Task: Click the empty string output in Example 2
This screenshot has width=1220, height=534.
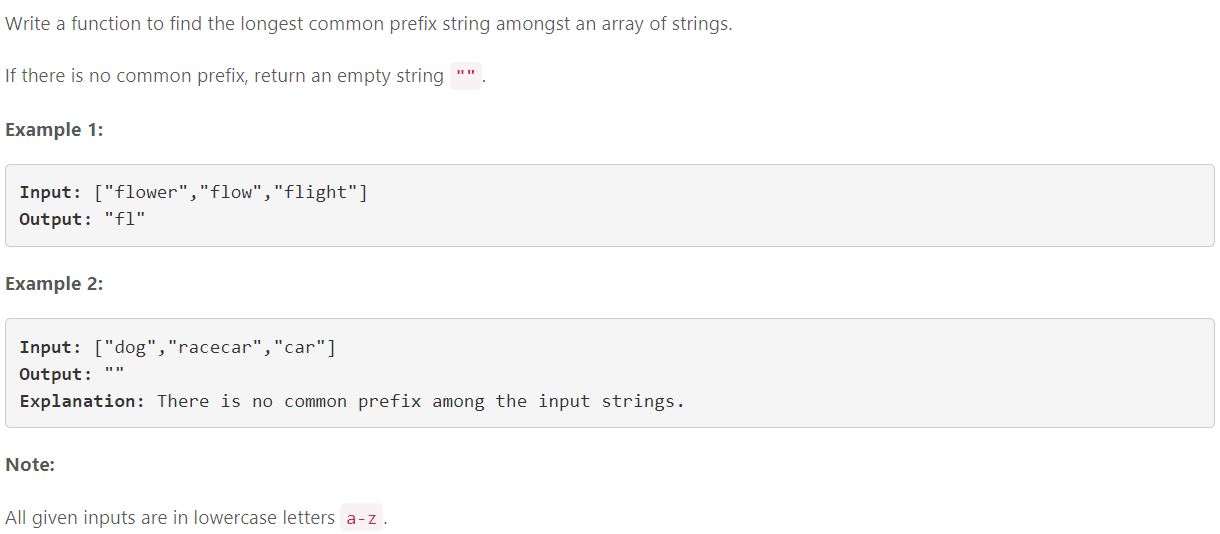Action: (114, 373)
